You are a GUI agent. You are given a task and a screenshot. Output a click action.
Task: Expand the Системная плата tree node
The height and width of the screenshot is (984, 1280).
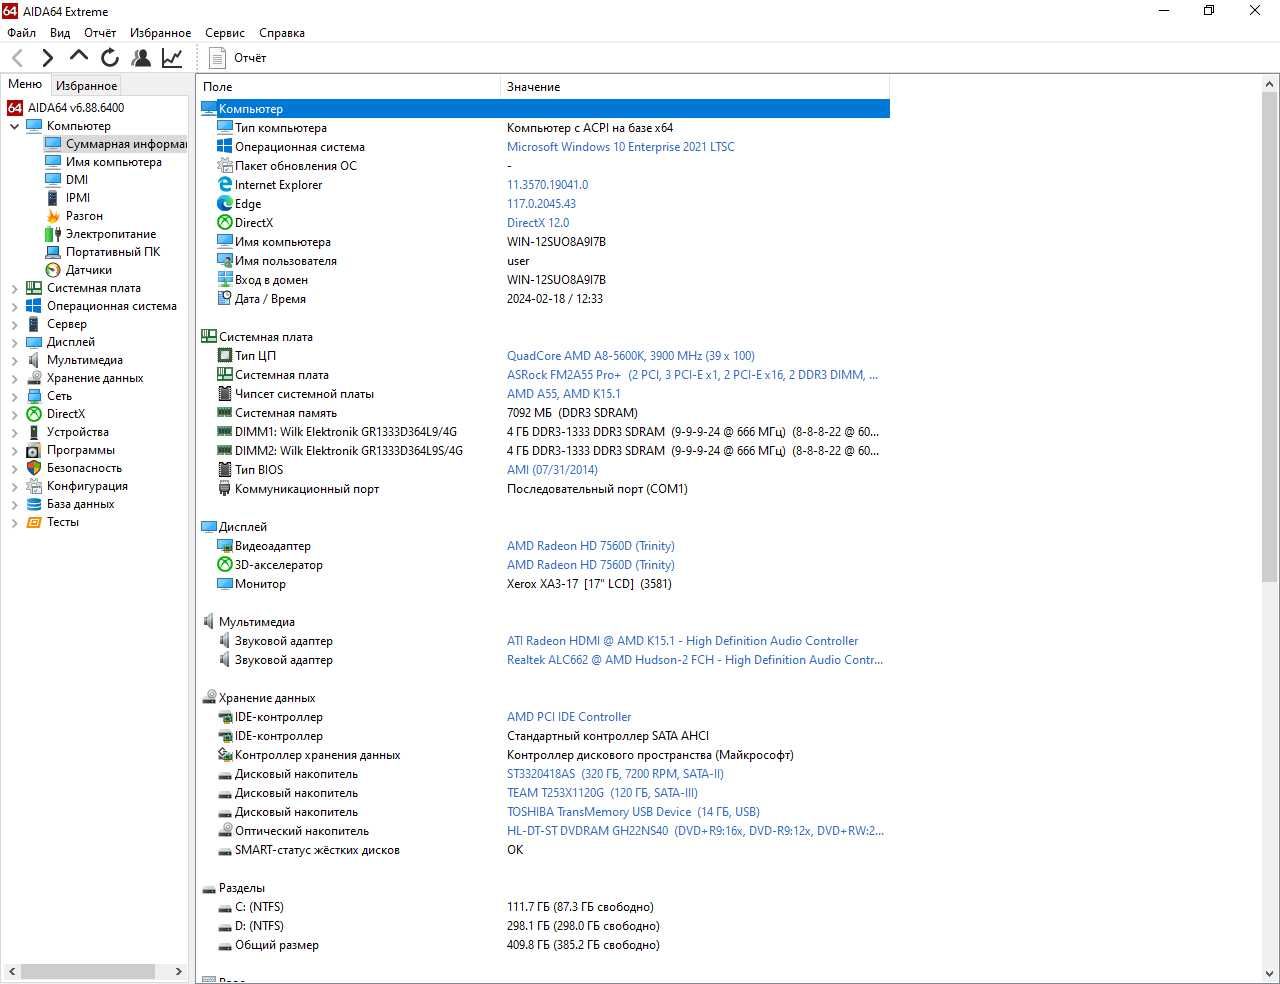click(14, 288)
